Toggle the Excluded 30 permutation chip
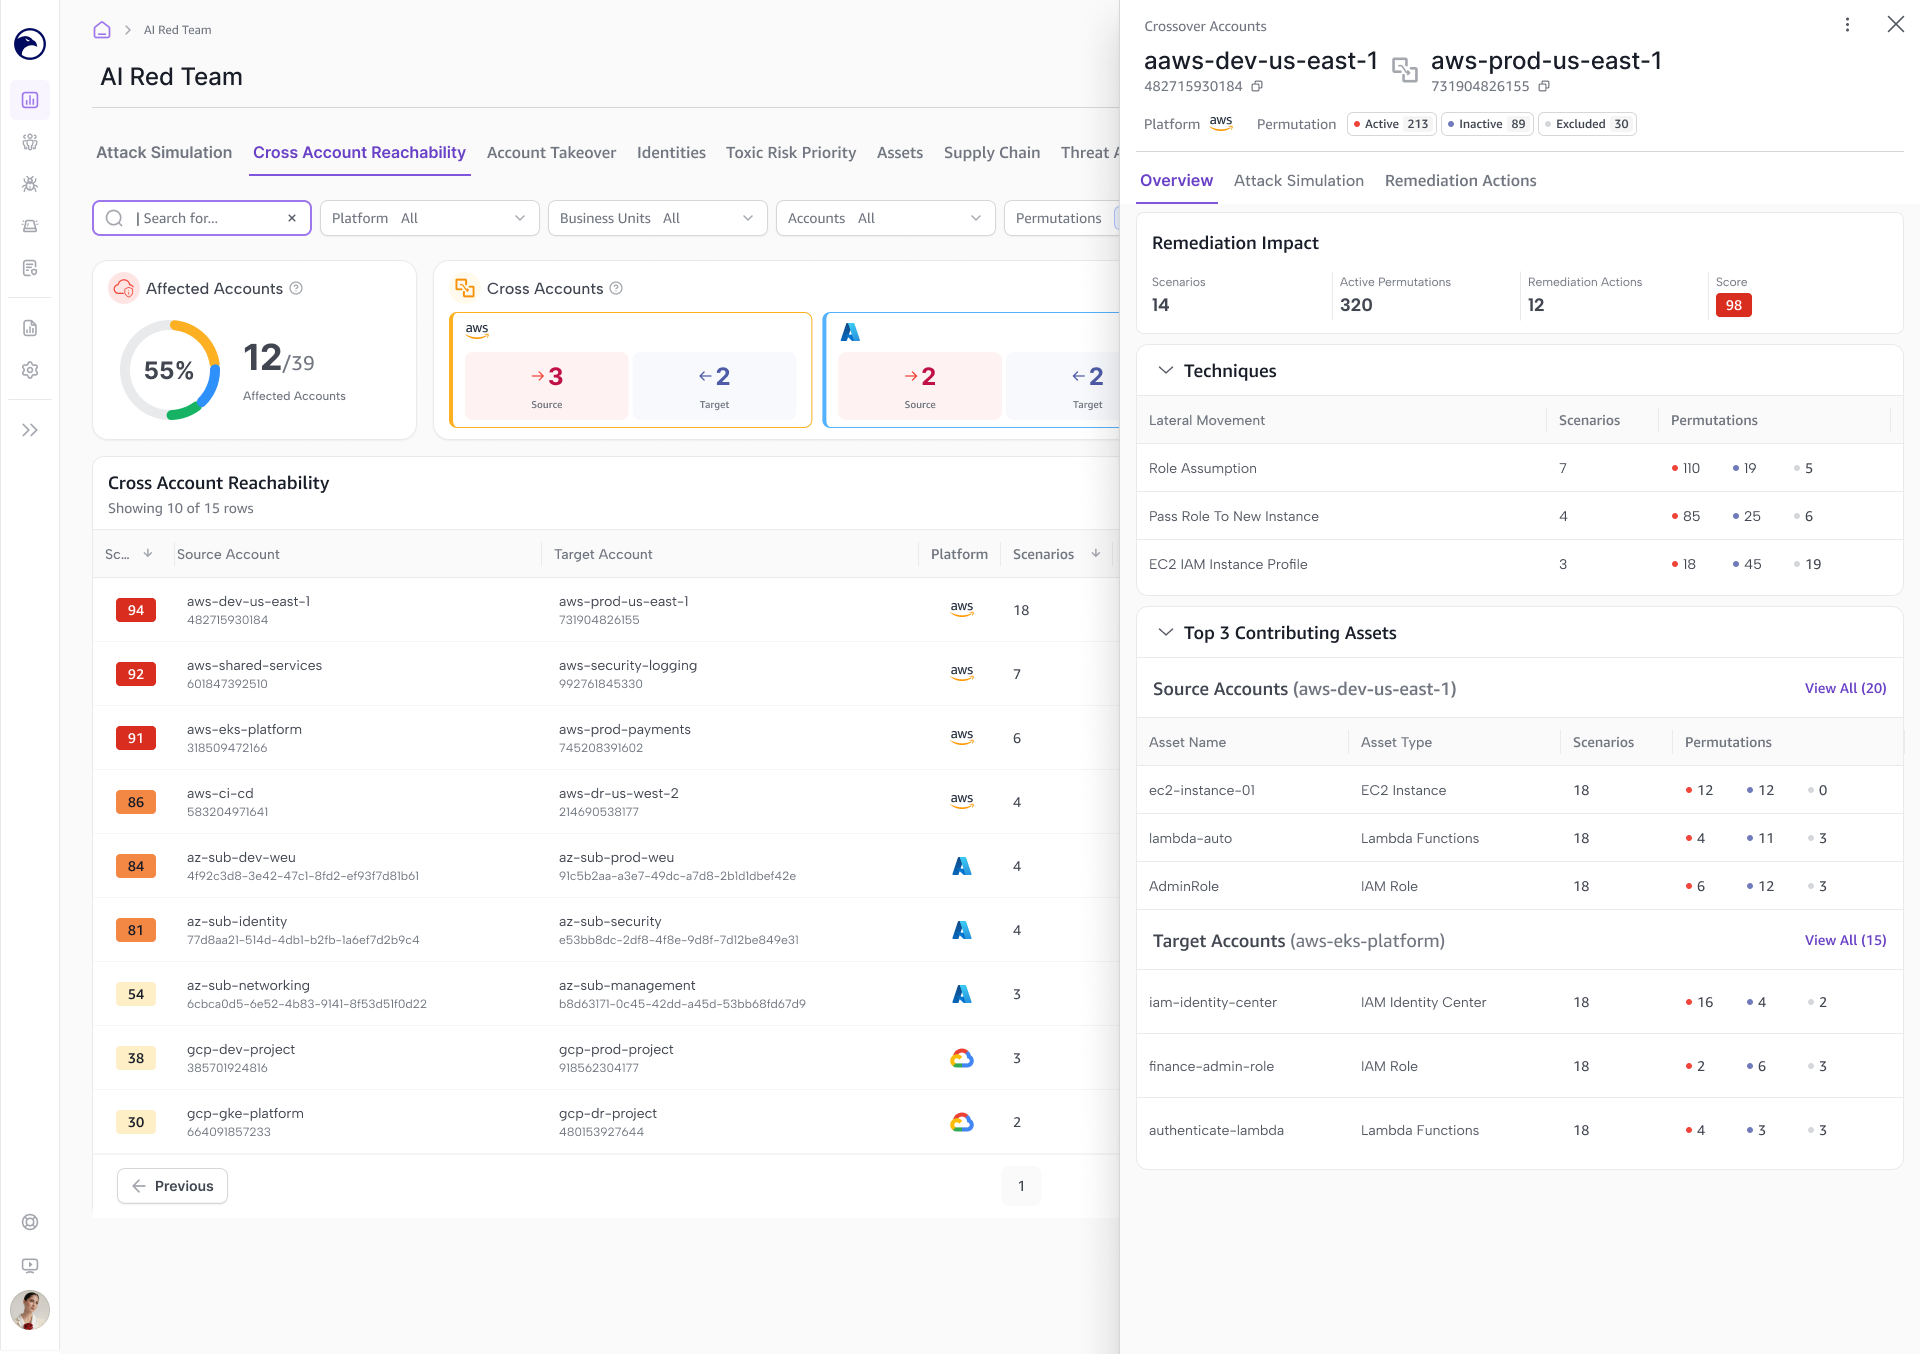1920x1354 pixels. pos(1587,124)
